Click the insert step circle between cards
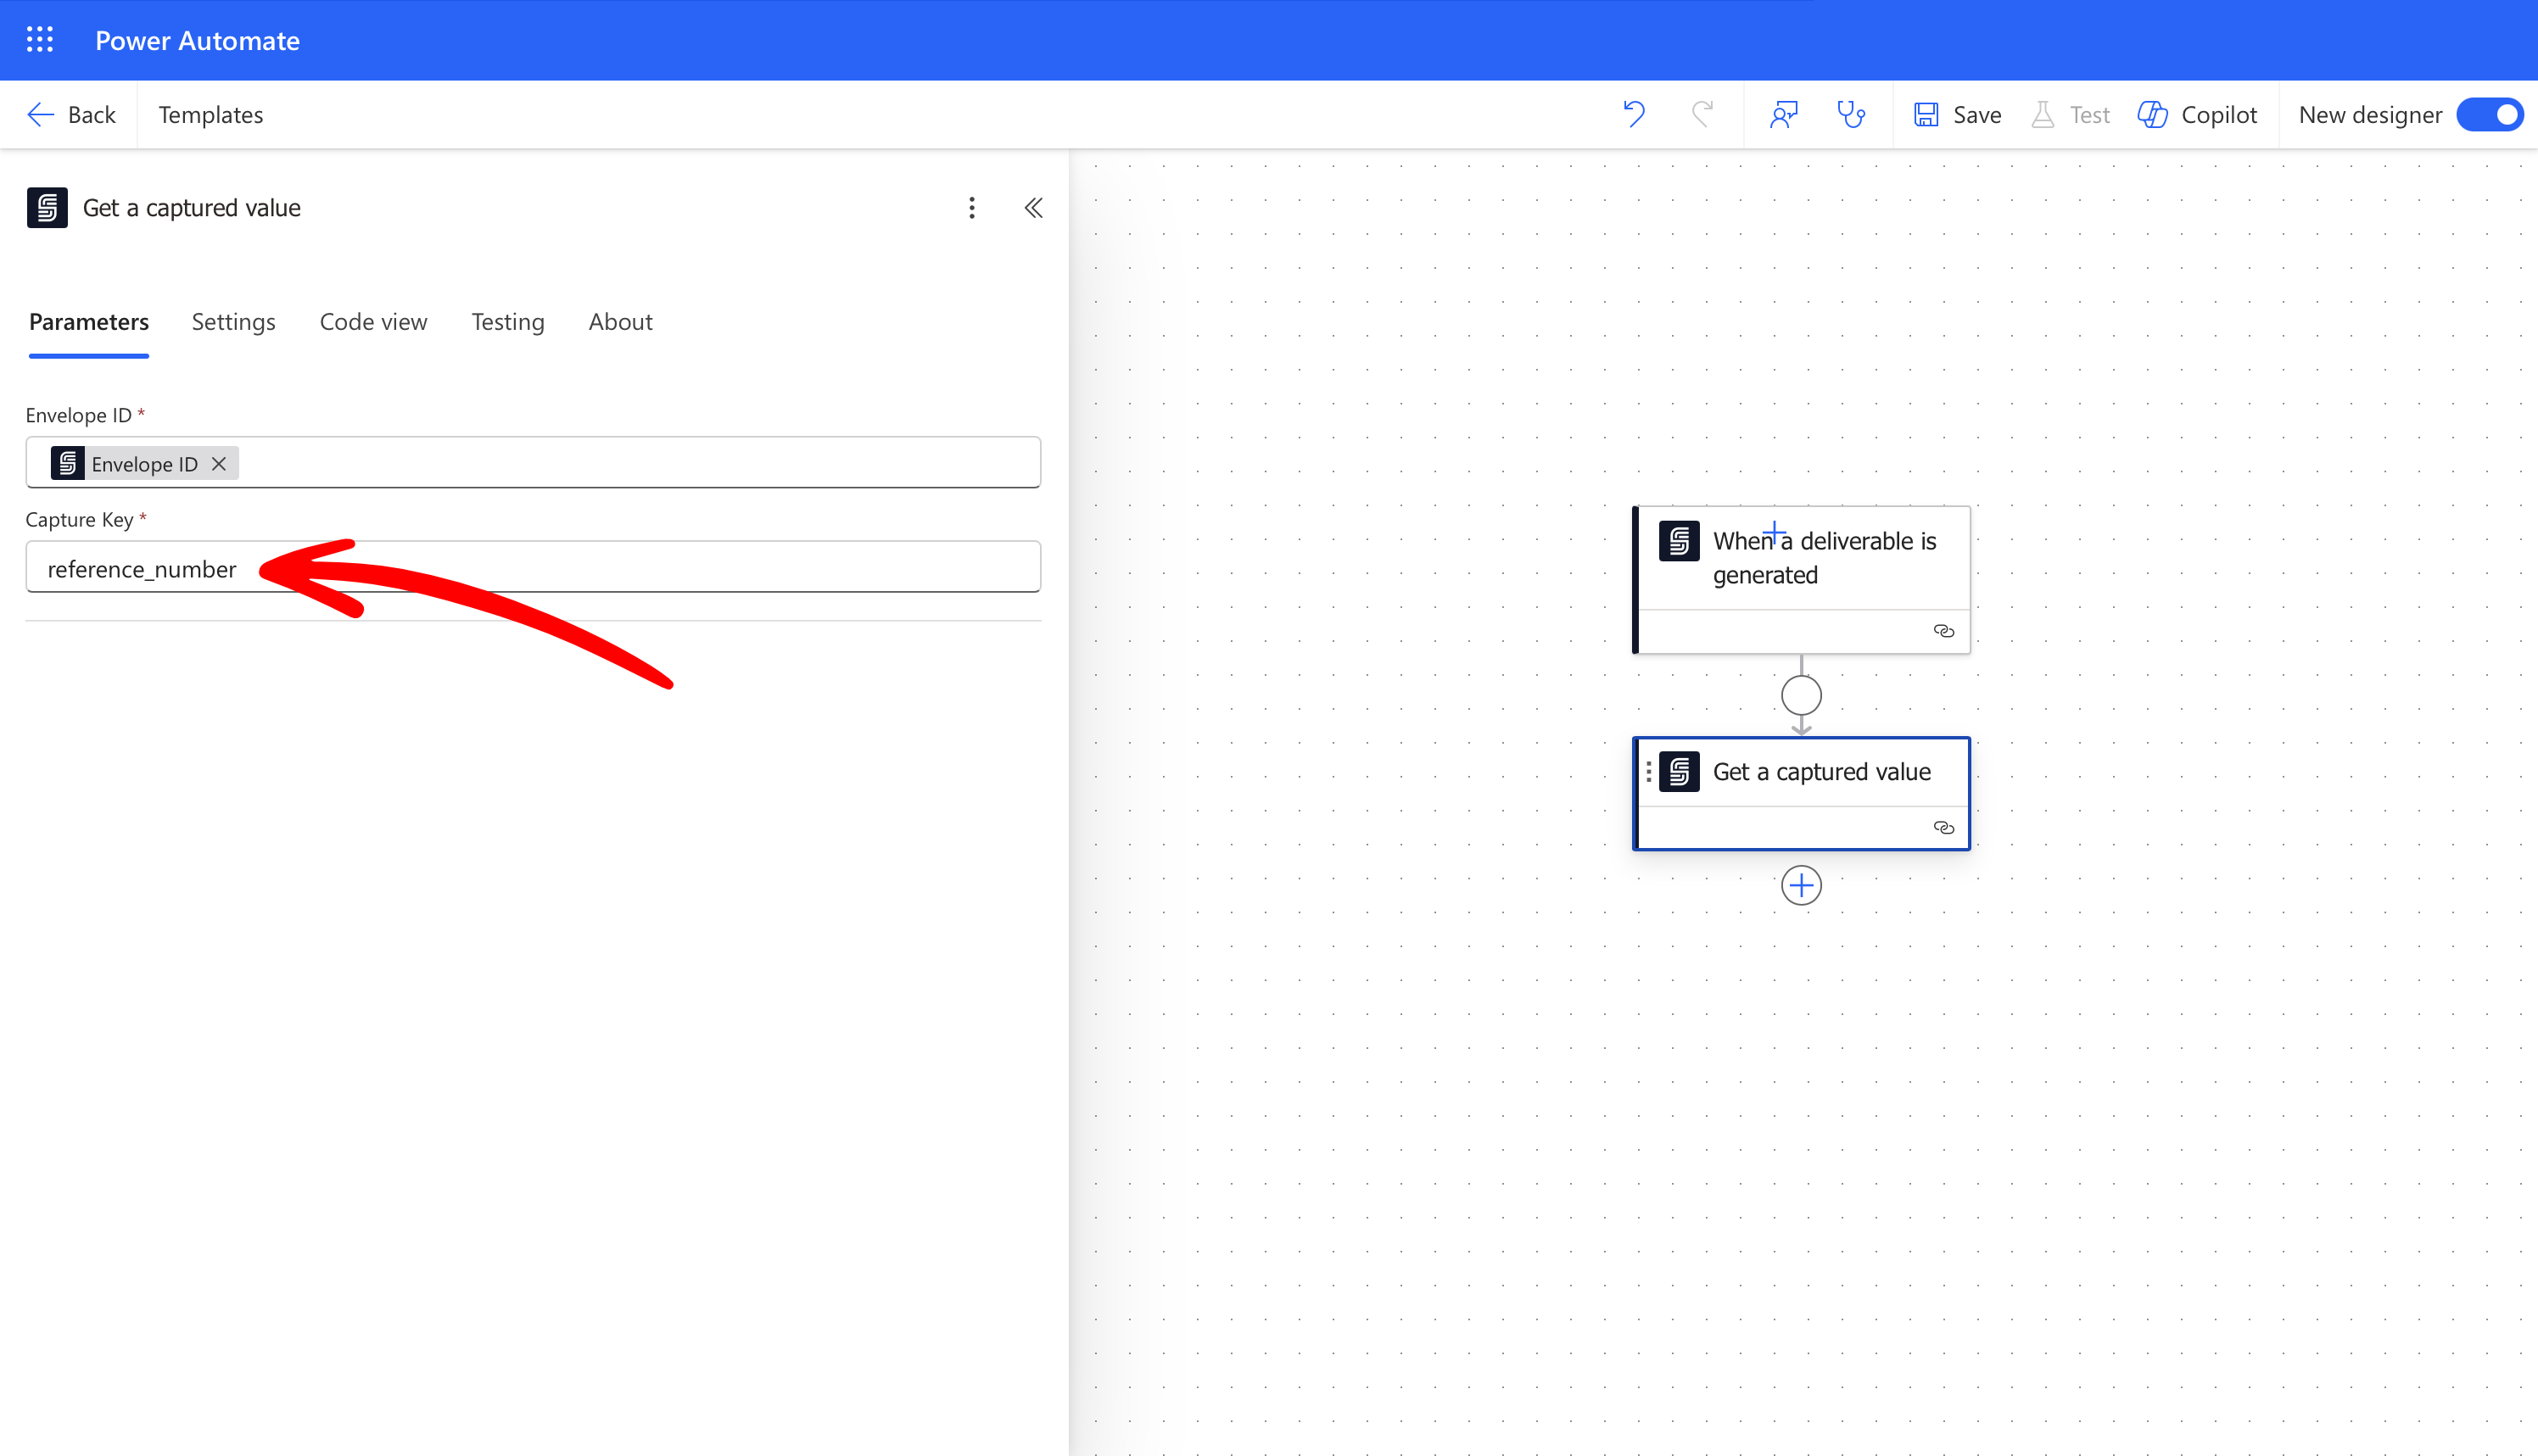Screen dimensions: 2538x1456 [1801, 695]
